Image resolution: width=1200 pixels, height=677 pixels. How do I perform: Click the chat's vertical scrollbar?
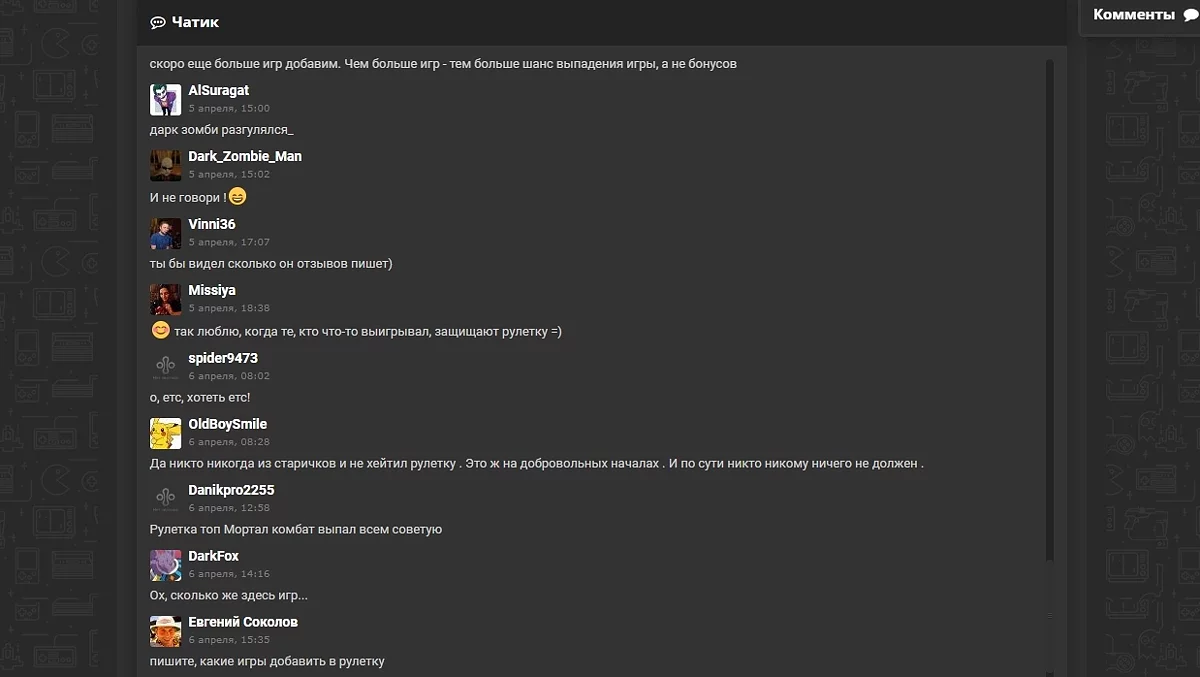tap(1049, 300)
